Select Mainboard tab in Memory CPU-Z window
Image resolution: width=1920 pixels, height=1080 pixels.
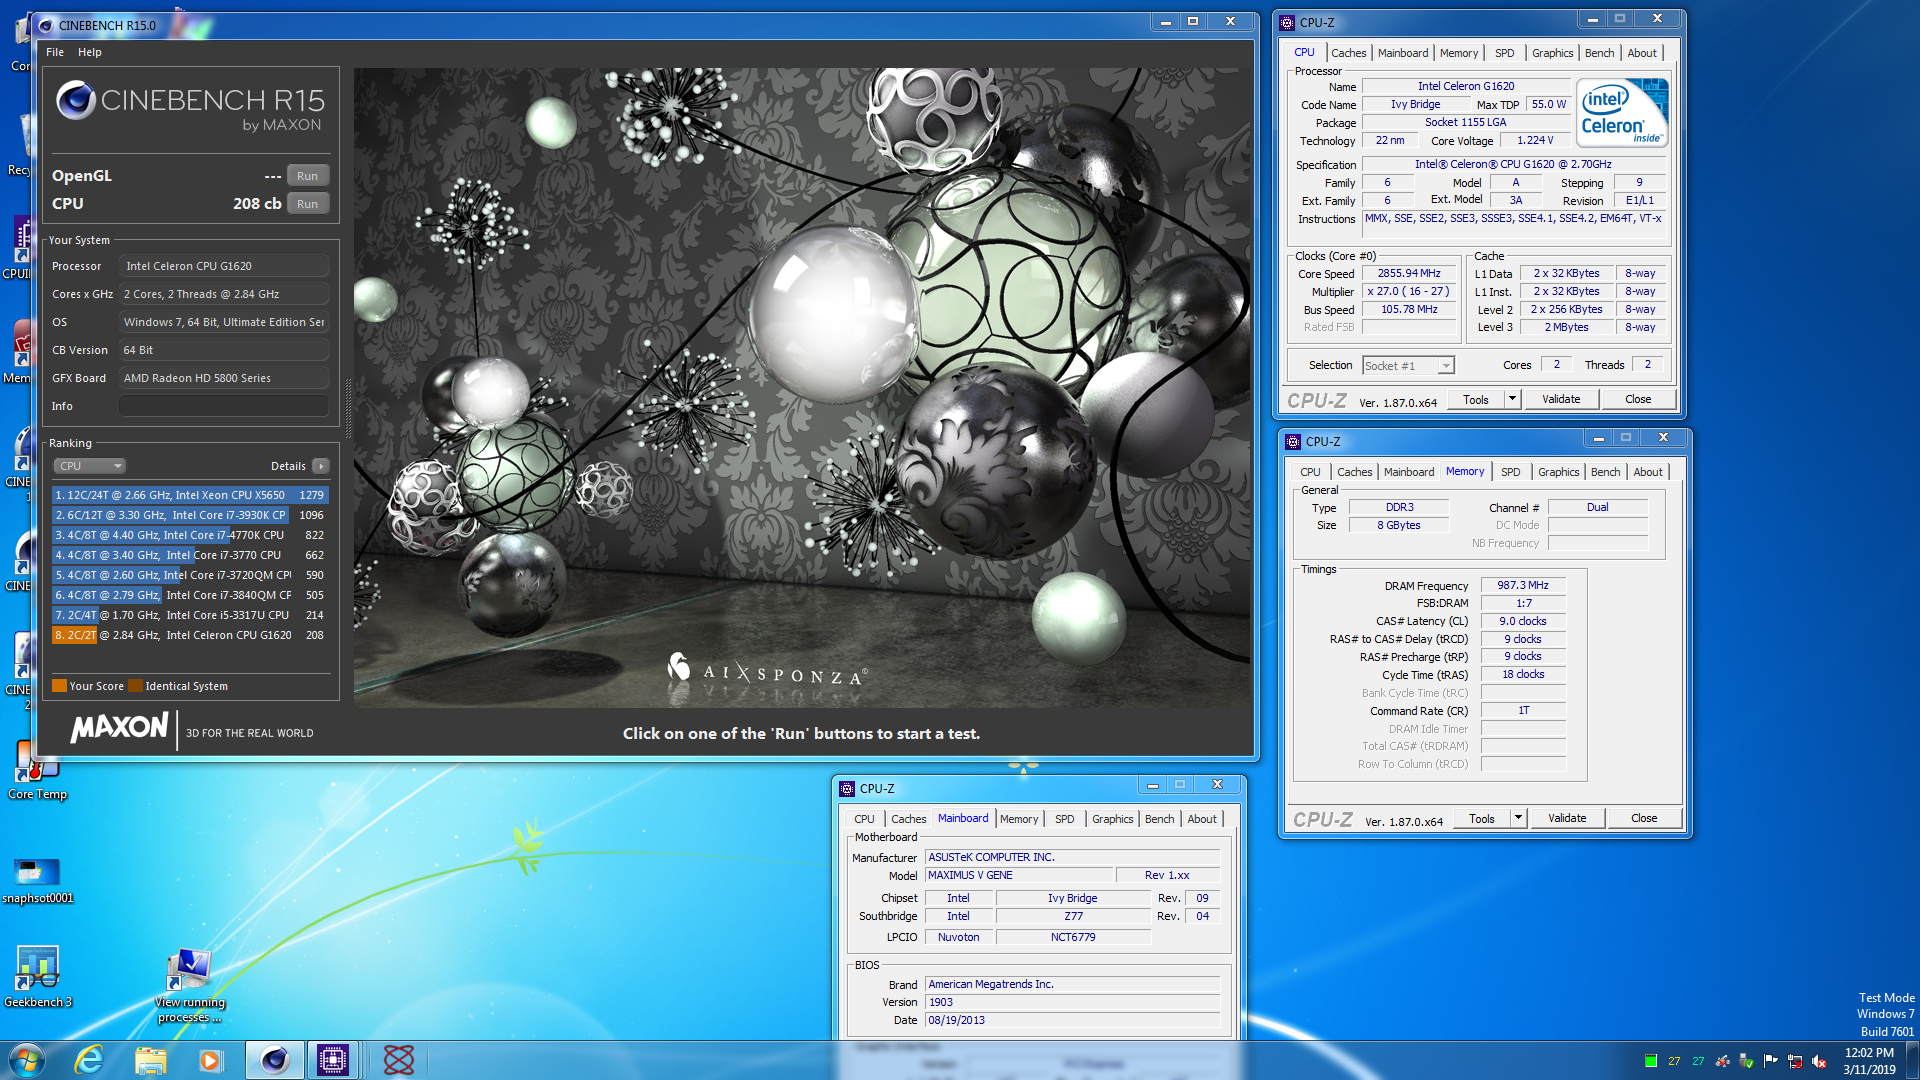1408,472
